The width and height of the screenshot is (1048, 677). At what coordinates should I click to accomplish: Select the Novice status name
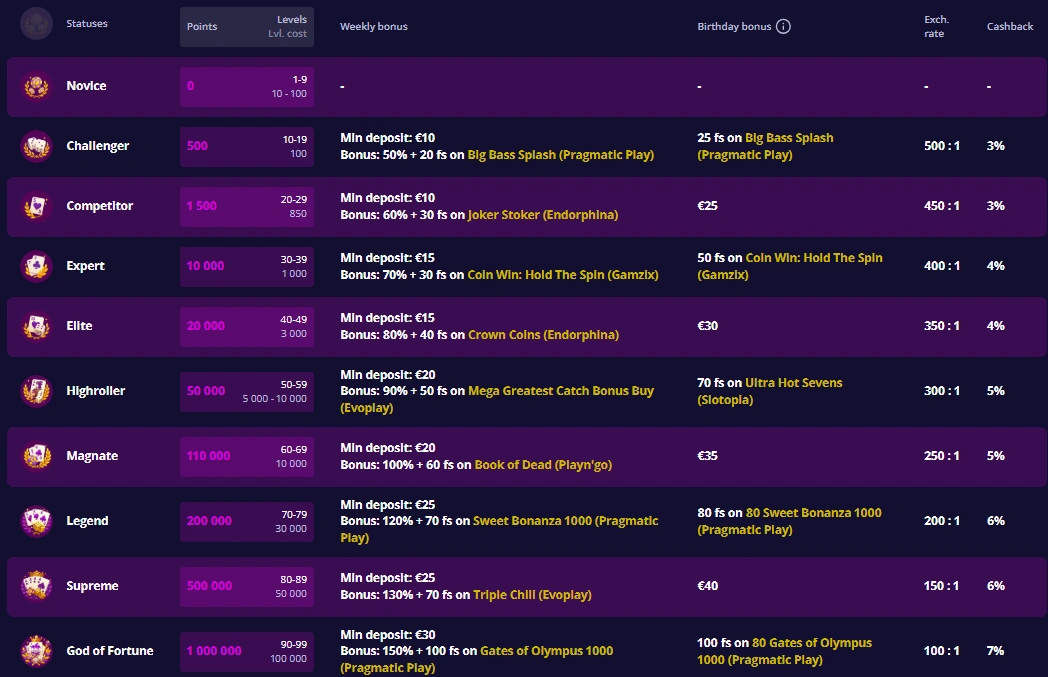(86, 86)
